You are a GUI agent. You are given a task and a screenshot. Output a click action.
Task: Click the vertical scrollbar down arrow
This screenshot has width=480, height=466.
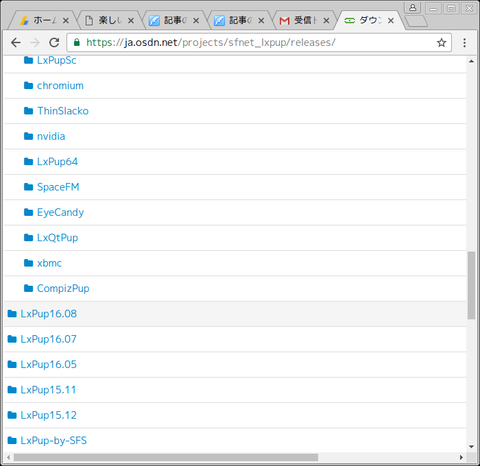tap(471, 447)
